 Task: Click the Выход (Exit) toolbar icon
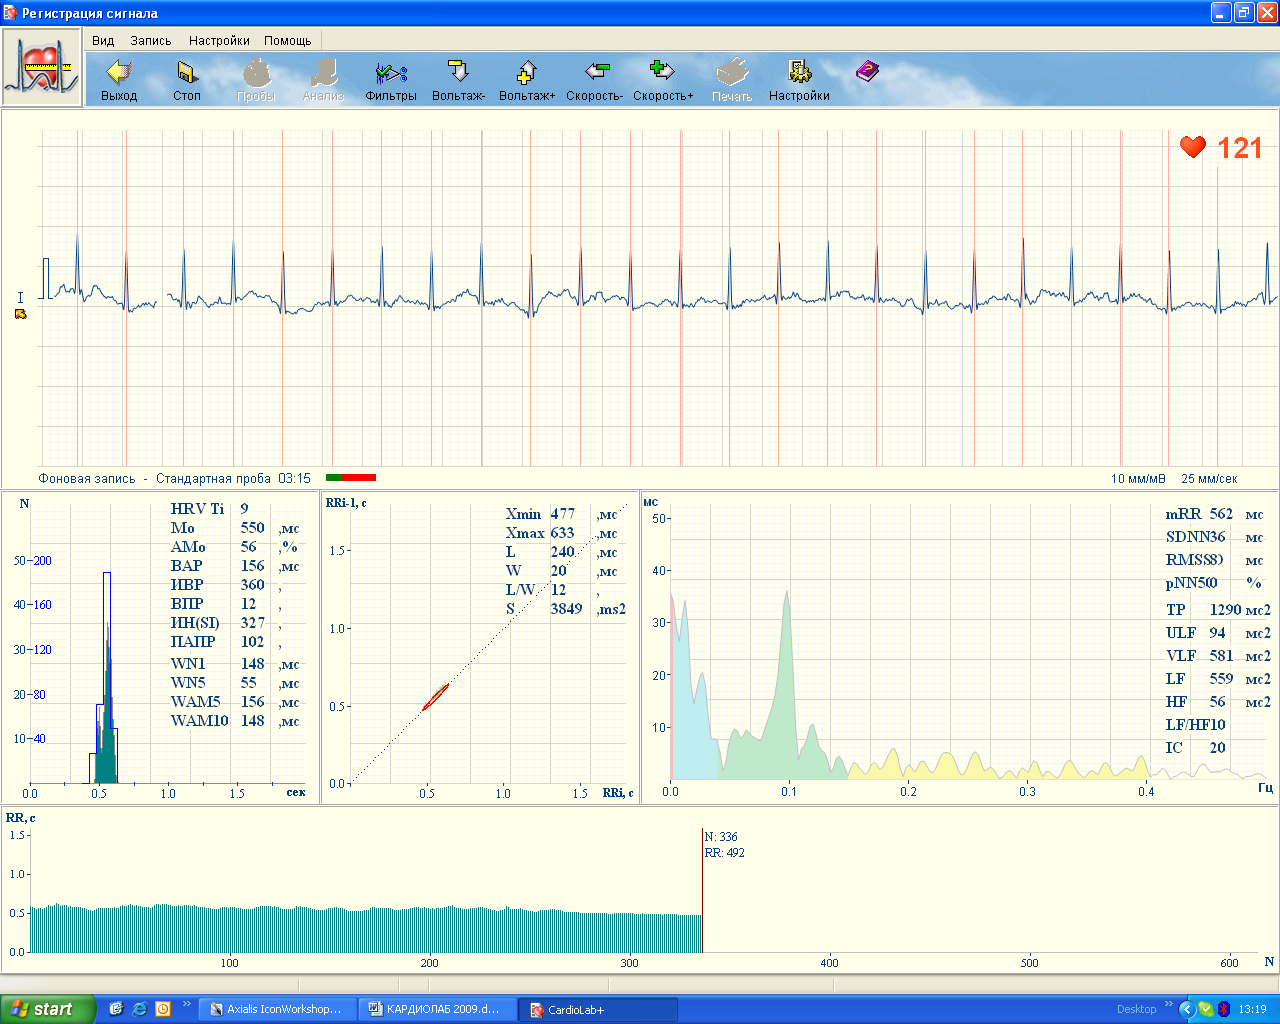tap(119, 80)
